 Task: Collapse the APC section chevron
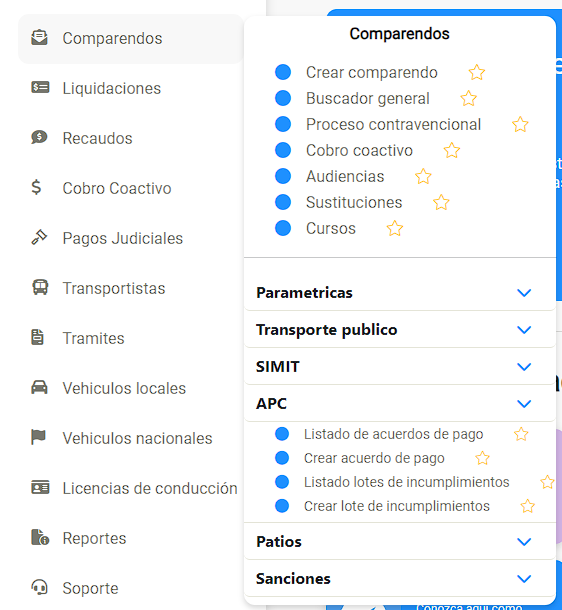coord(524,403)
